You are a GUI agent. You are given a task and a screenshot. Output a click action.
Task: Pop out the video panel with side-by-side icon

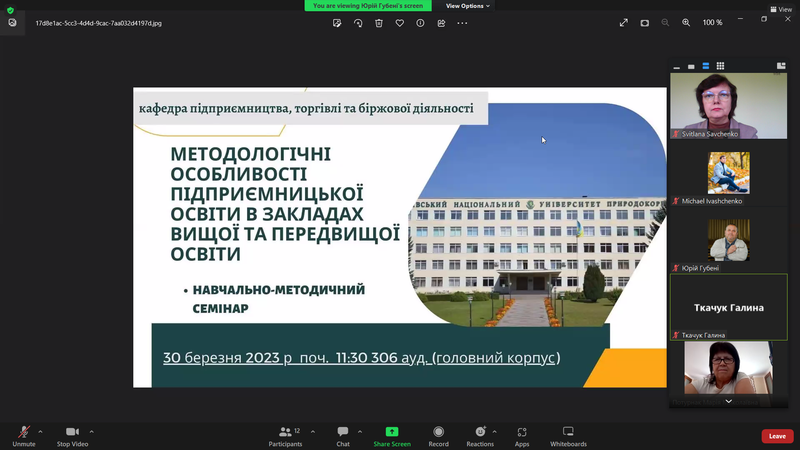(781, 66)
